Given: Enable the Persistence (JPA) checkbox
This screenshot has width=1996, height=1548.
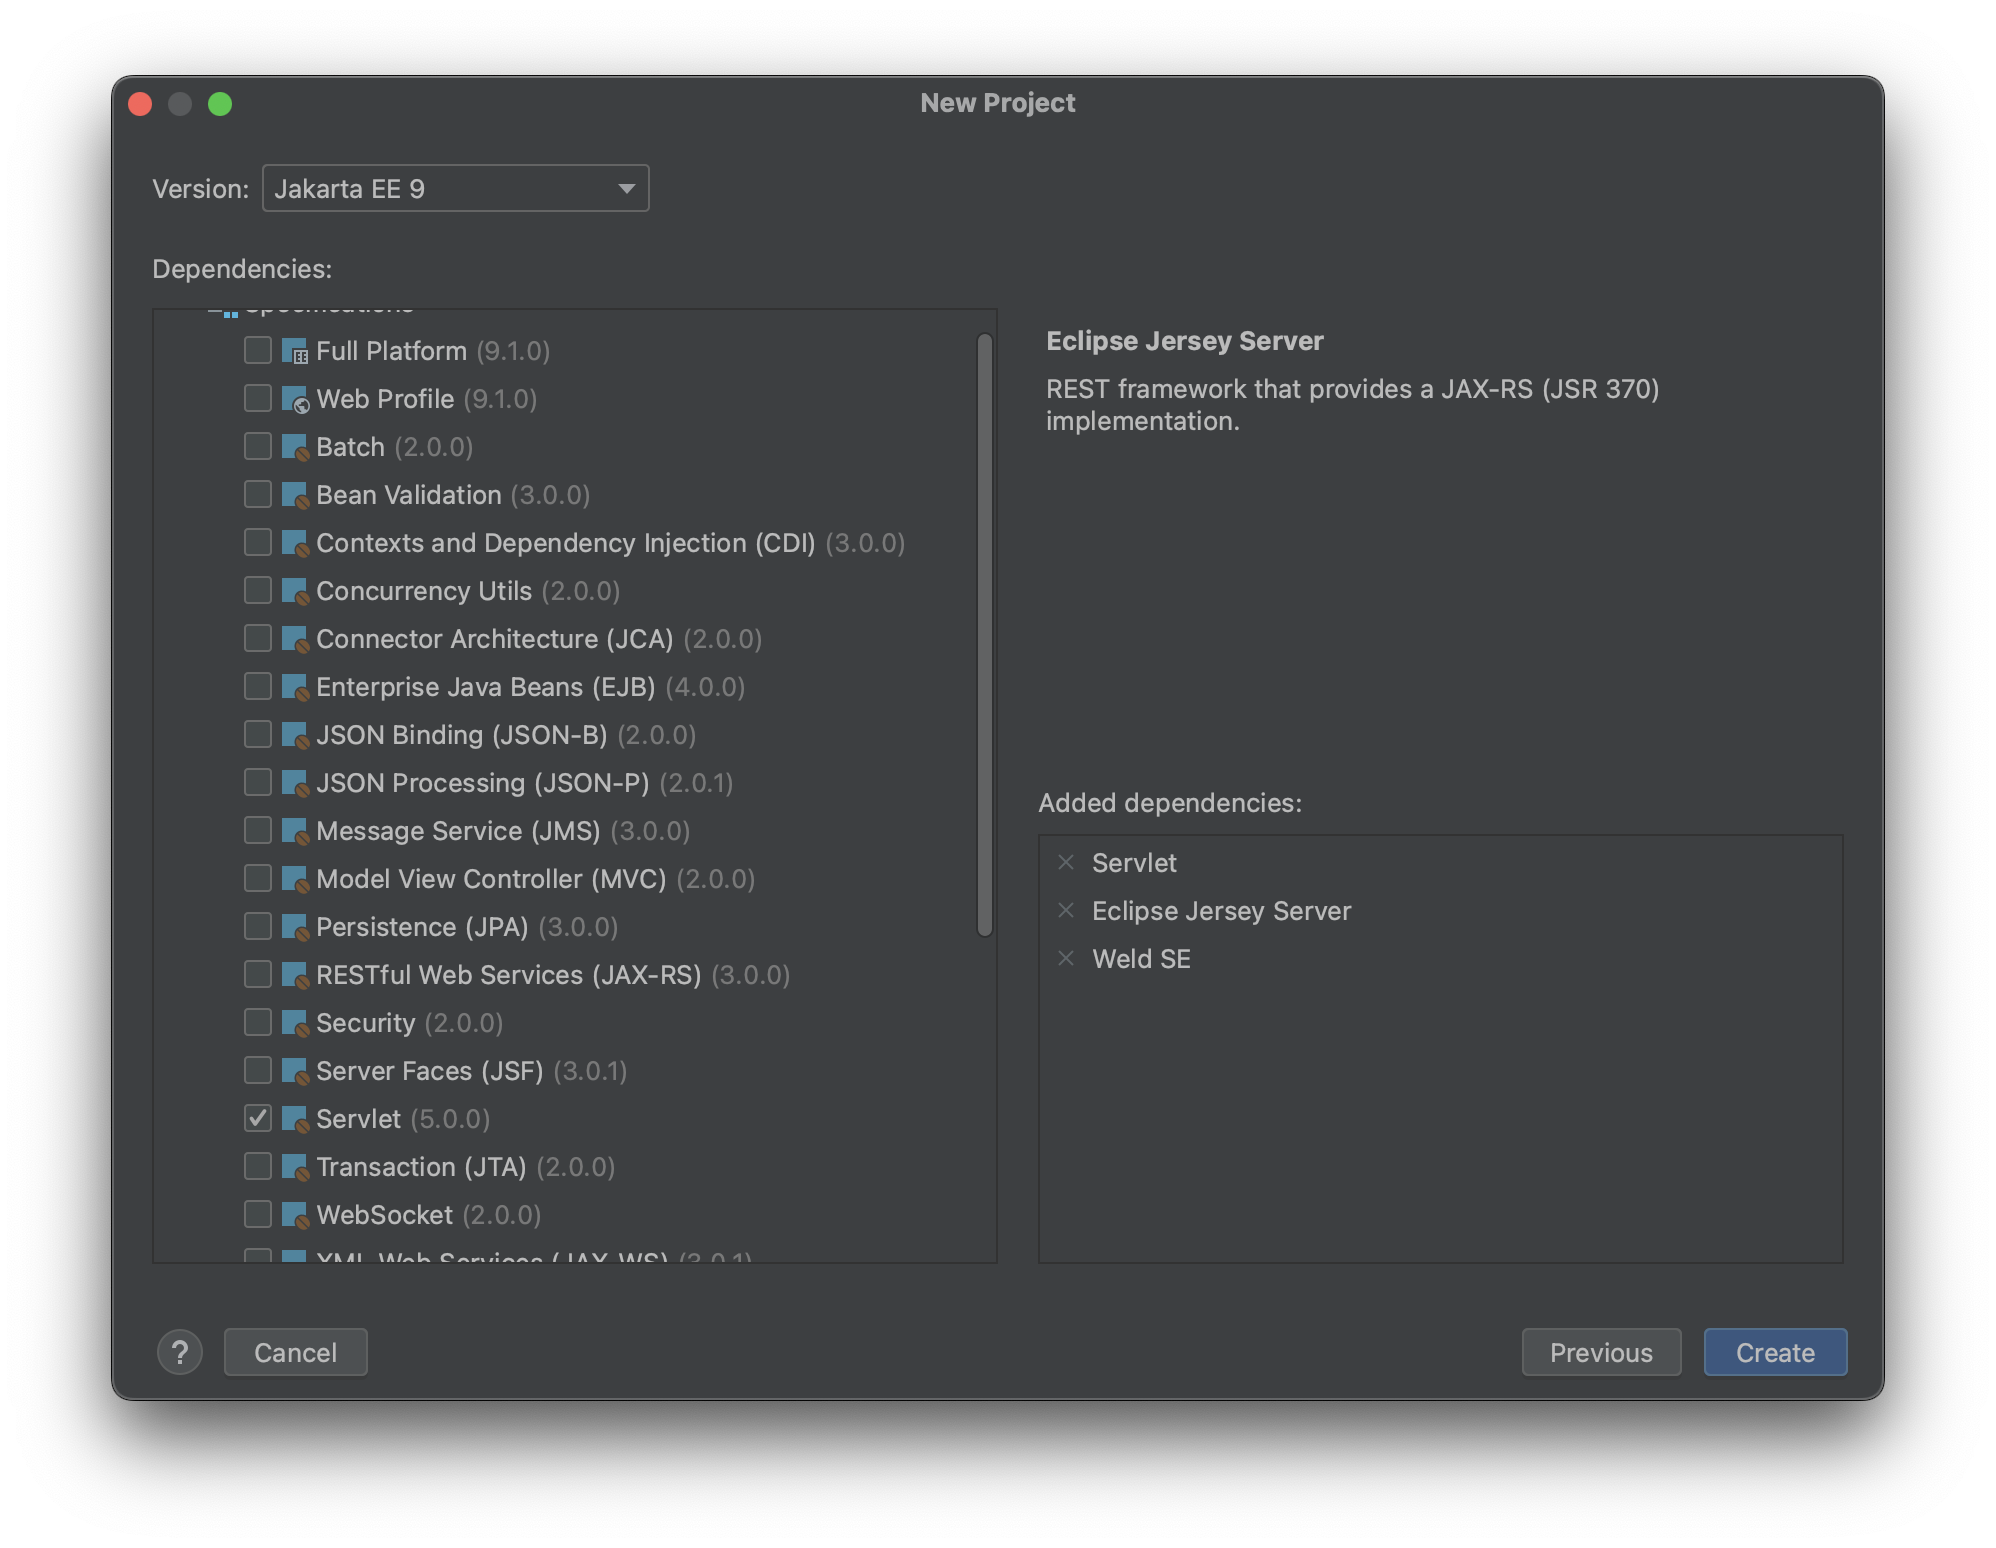Looking at the screenshot, I should point(258,926).
